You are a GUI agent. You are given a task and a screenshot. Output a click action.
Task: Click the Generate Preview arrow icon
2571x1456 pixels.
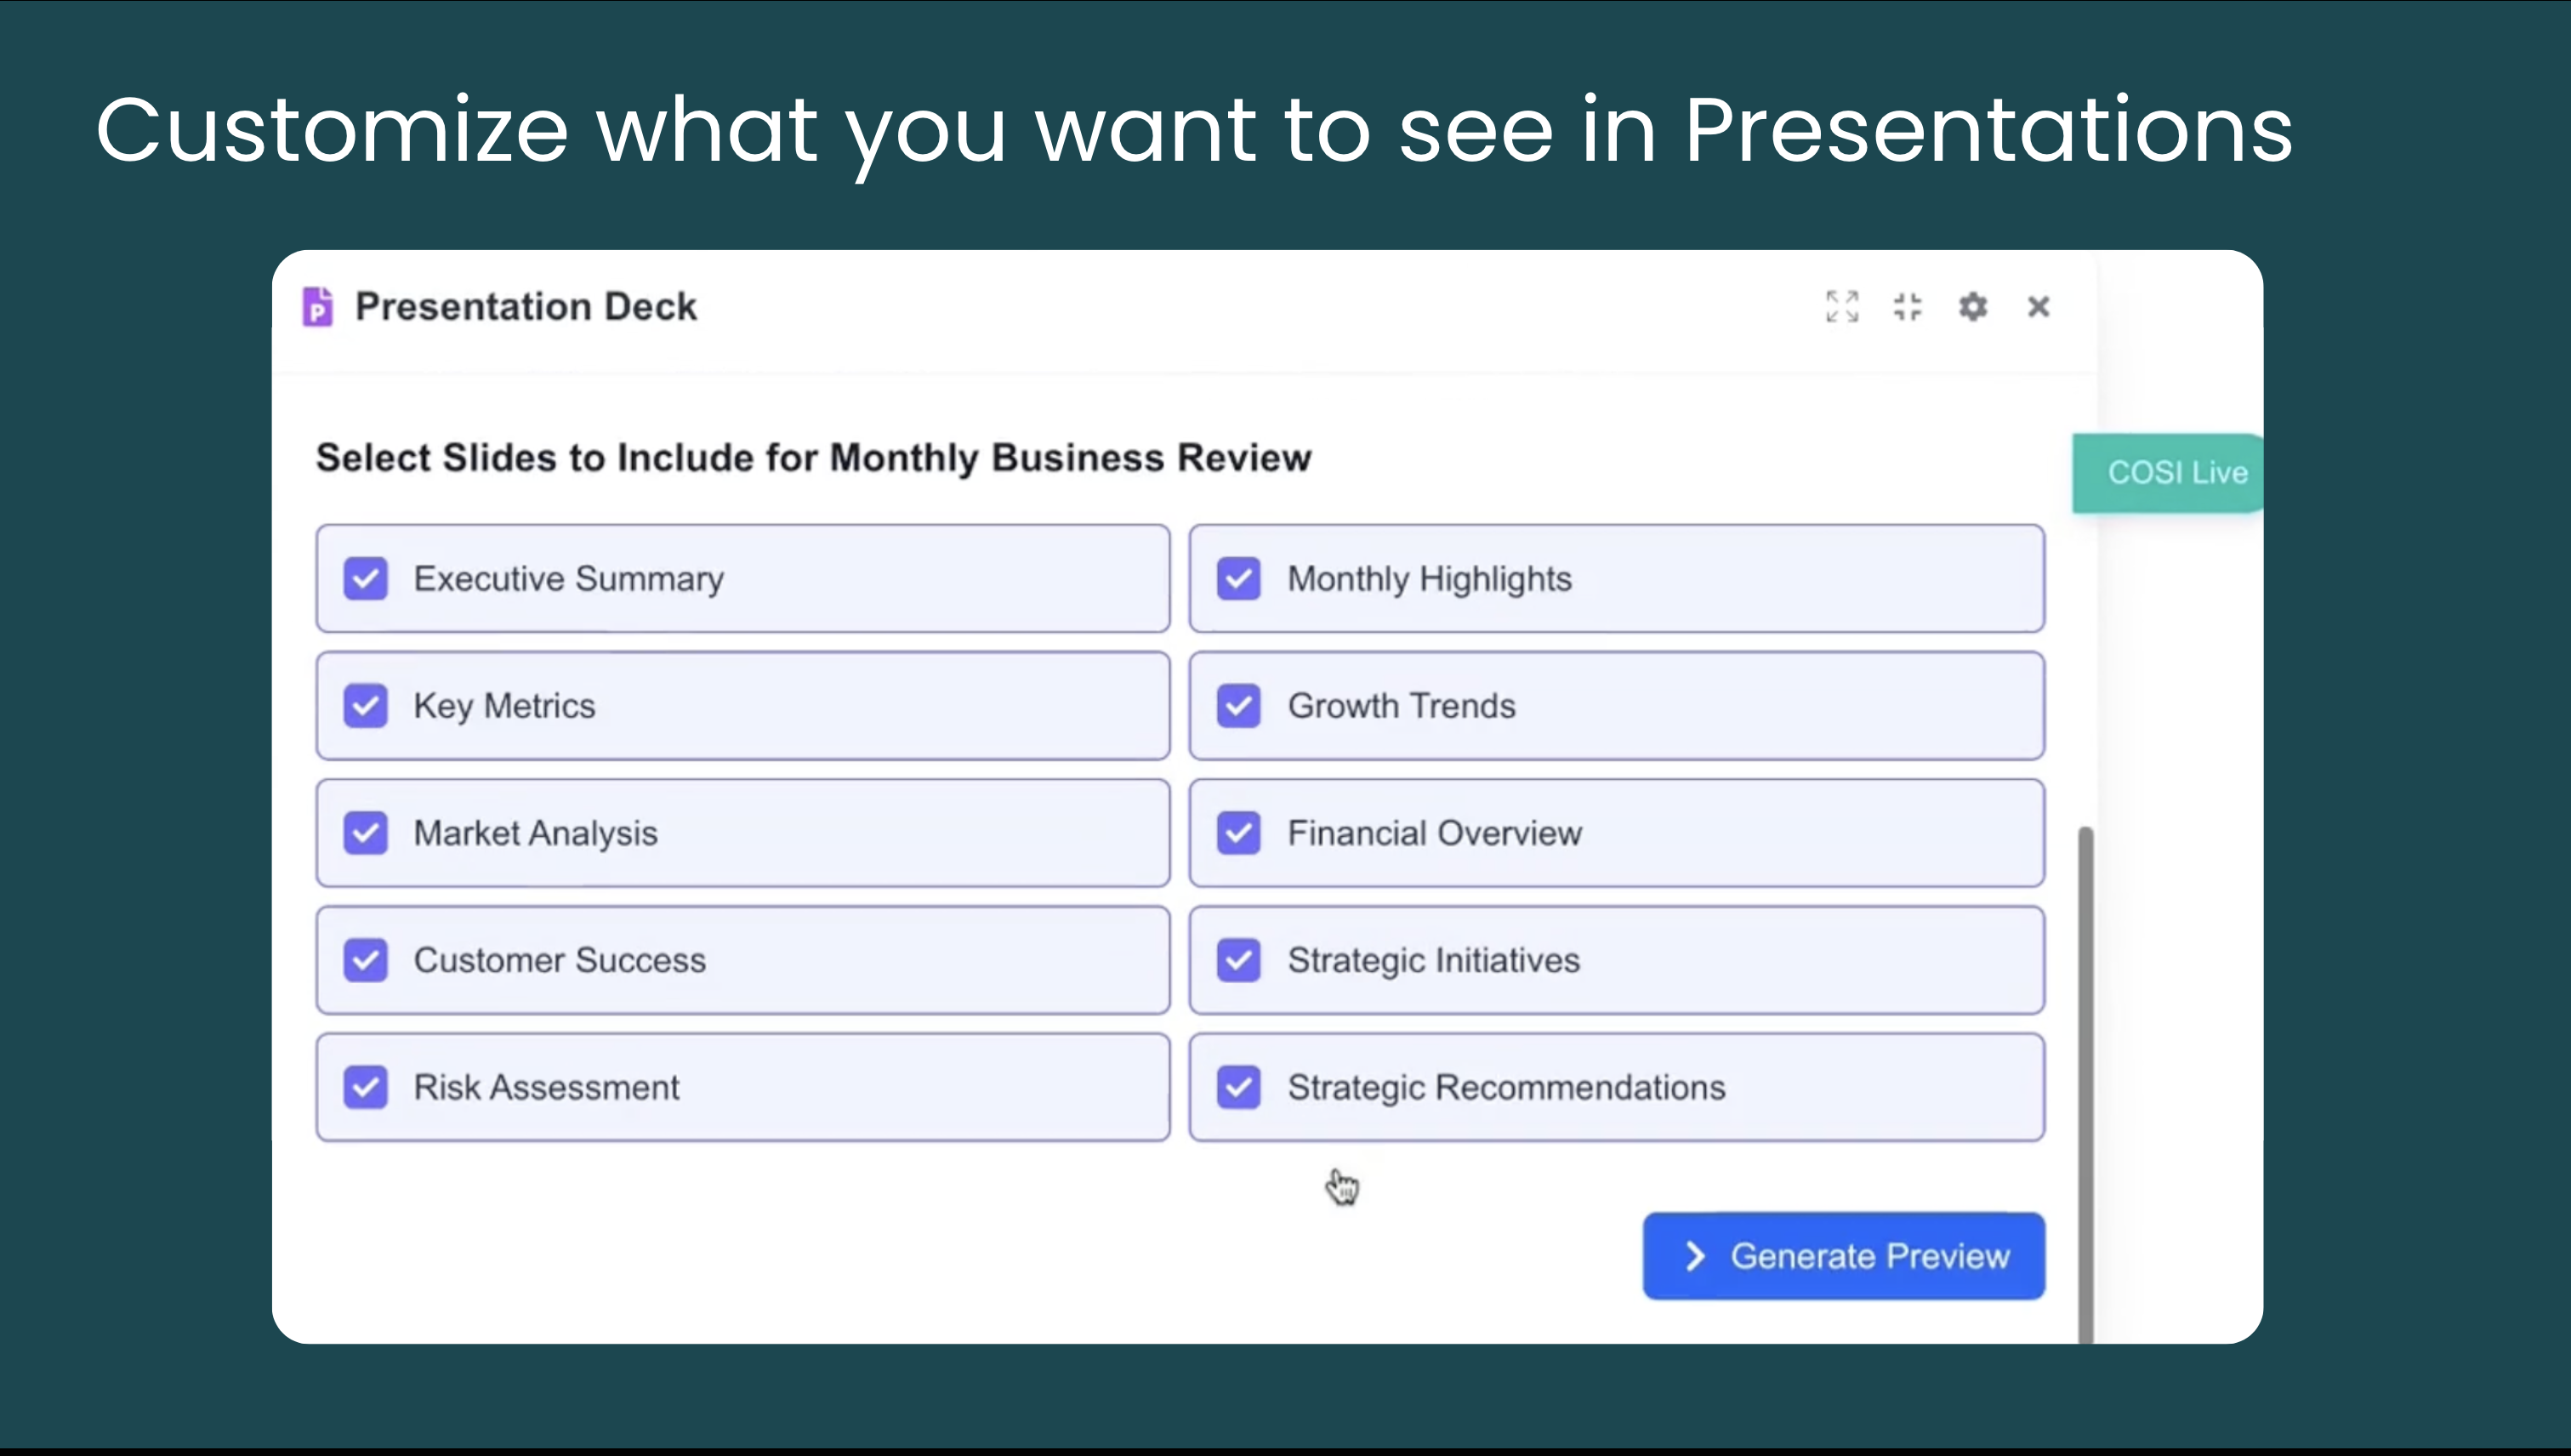[x=1695, y=1256]
